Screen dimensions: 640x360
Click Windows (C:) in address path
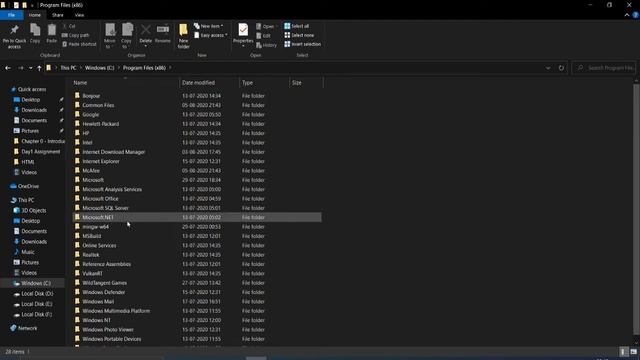point(100,68)
